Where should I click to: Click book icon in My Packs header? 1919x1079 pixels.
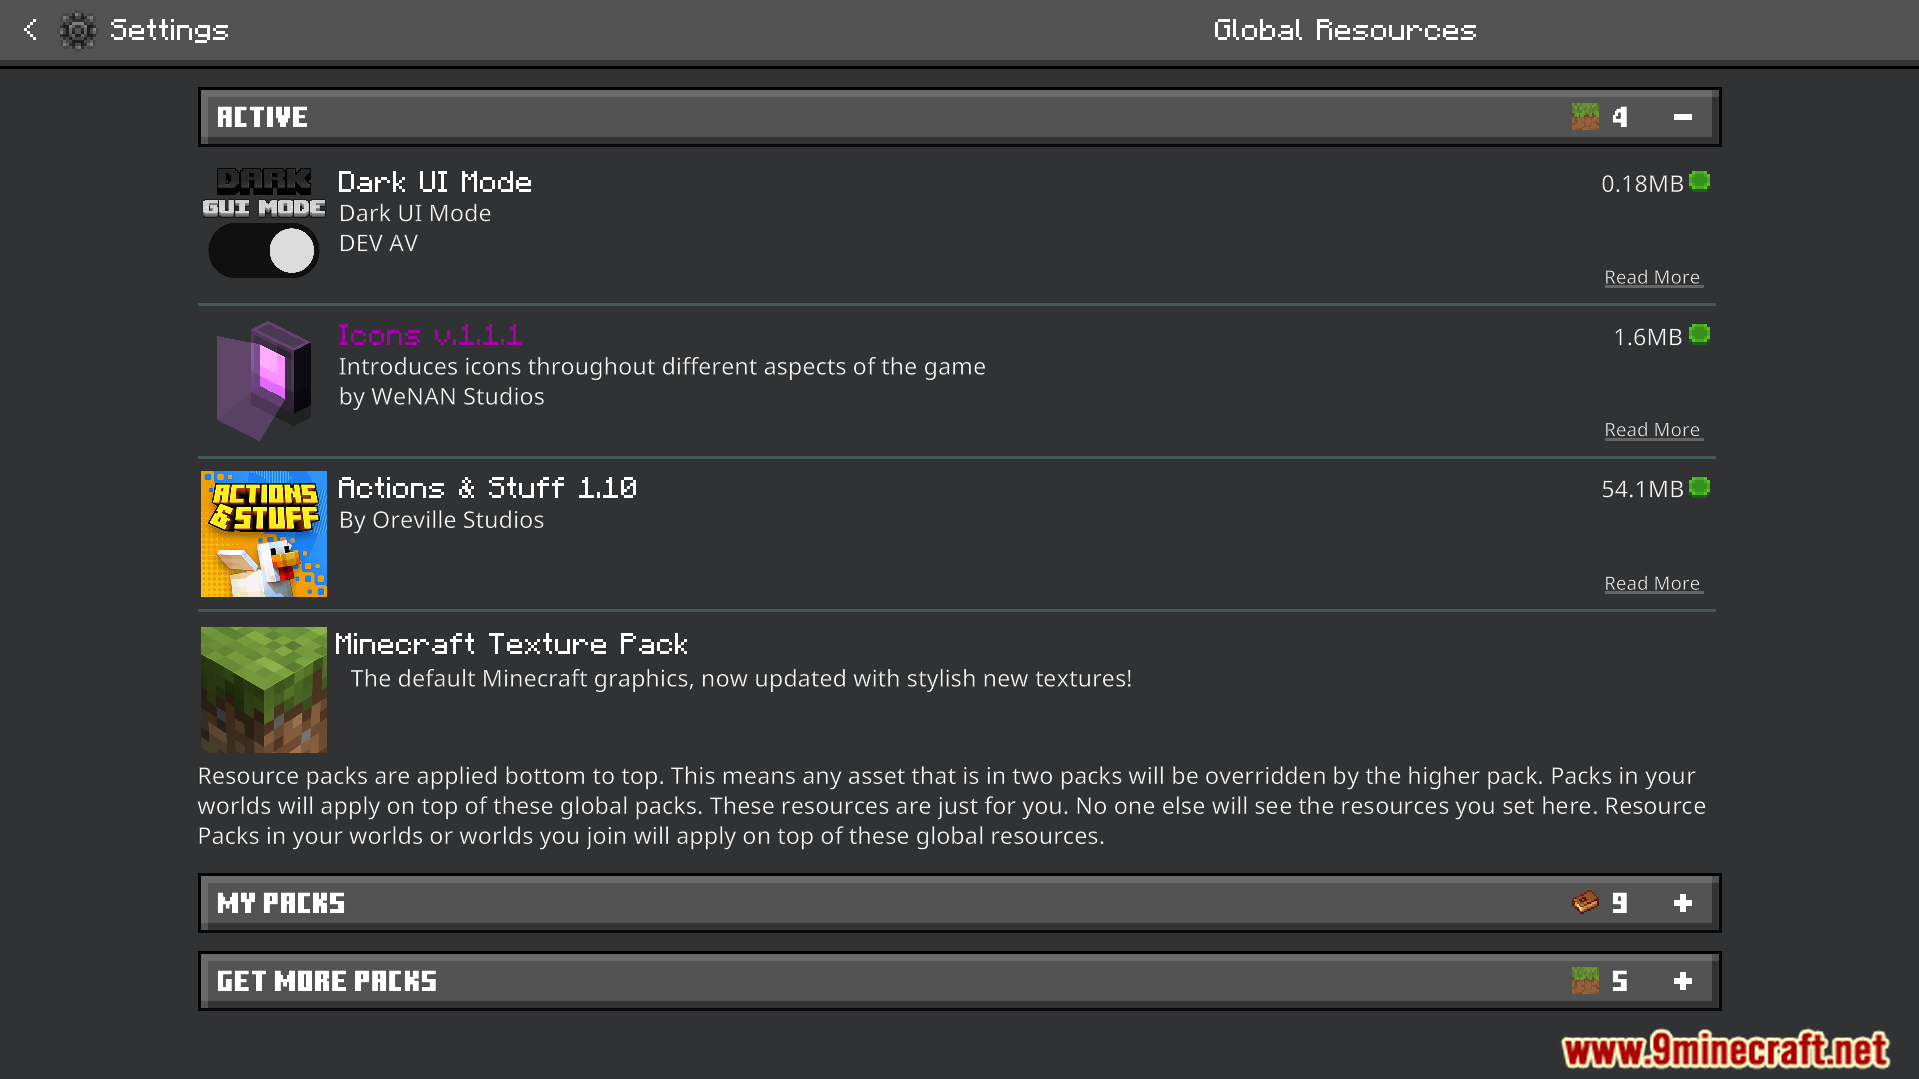[x=1585, y=903]
